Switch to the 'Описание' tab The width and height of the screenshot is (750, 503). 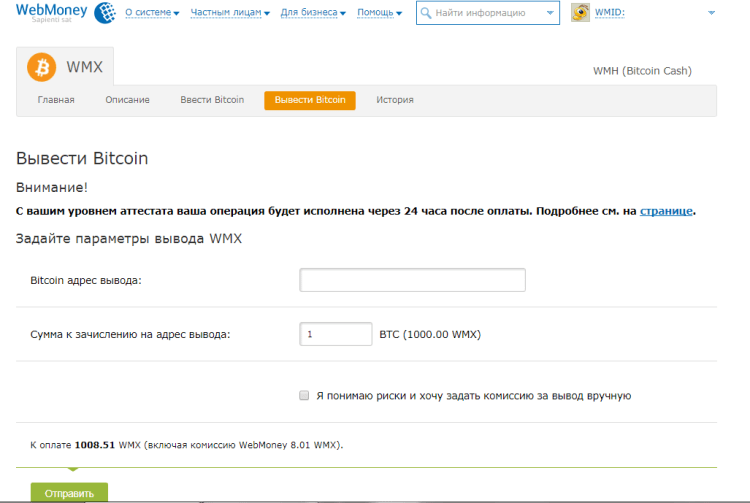tap(127, 100)
